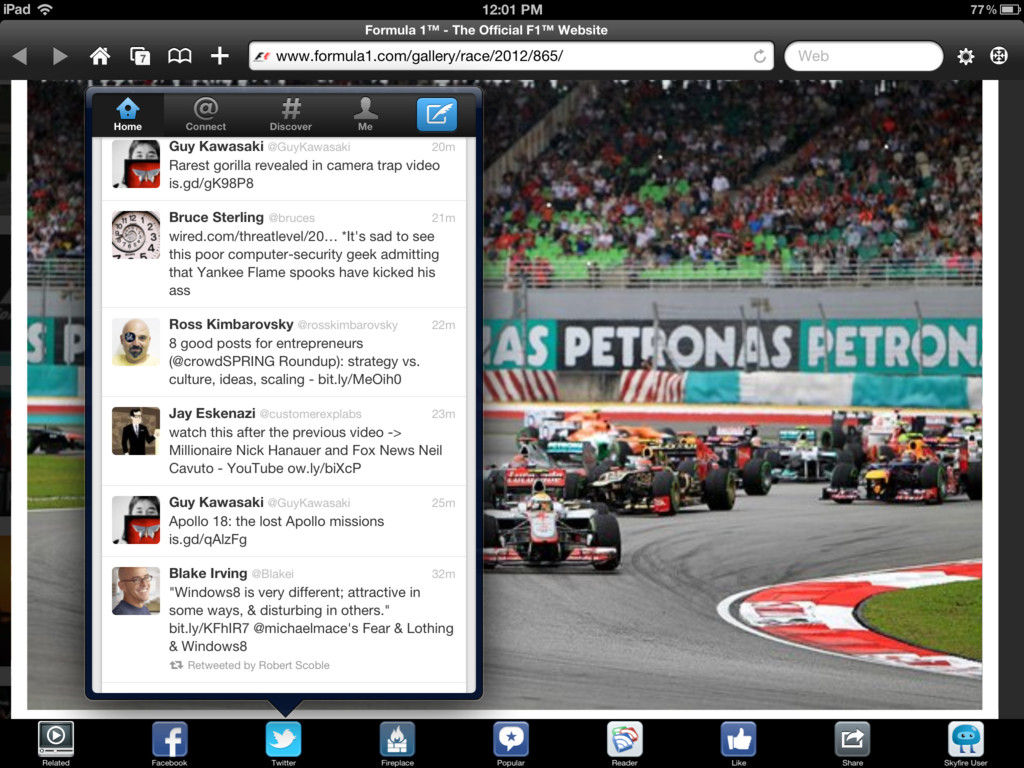Screen dimensions: 1024x768
Task: Select the @Blakei handle
Action: click(272, 574)
